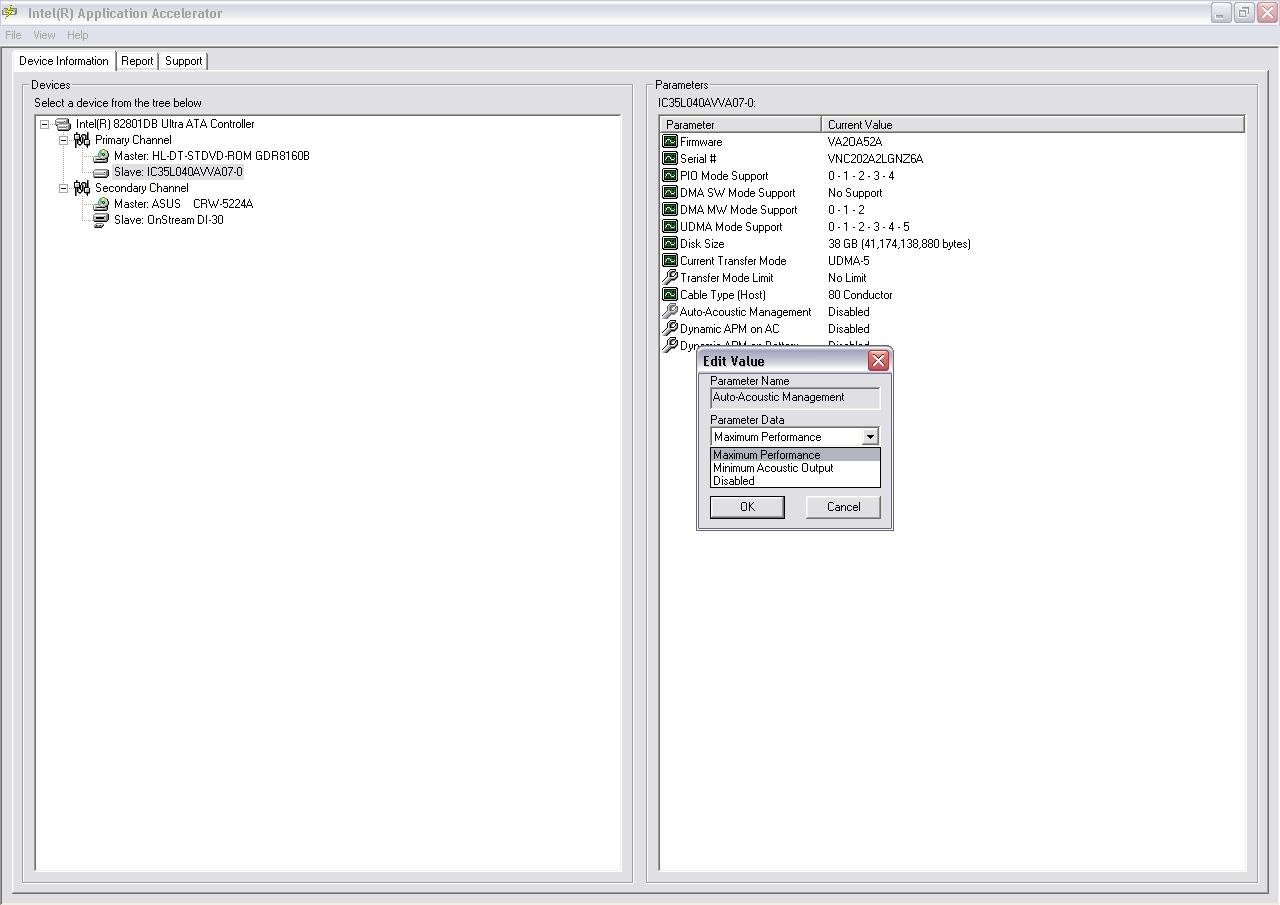Click the disk size 38 GB value
The height and width of the screenshot is (905, 1280).
click(899, 244)
